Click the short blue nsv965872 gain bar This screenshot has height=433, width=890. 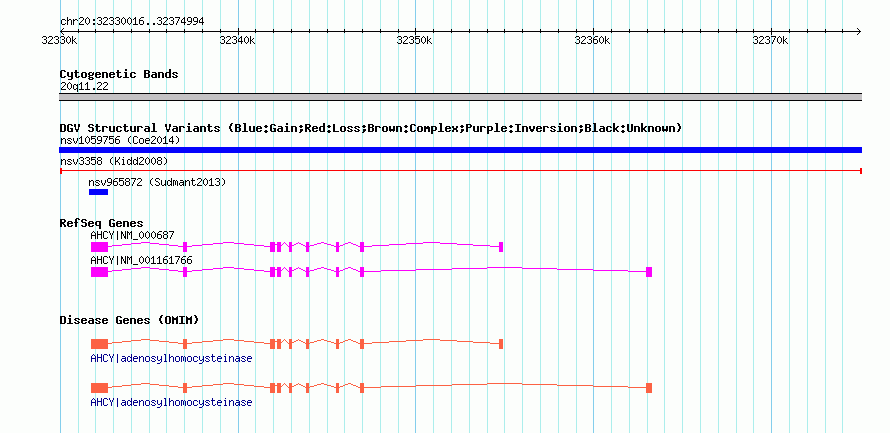[98, 192]
